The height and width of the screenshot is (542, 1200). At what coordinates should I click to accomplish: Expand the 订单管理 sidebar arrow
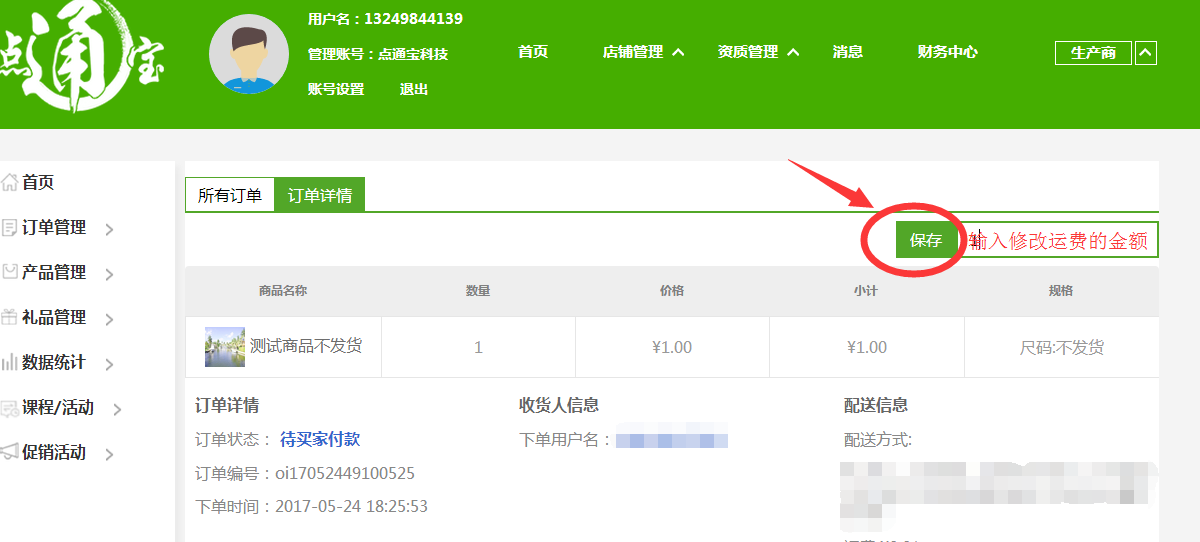click(x=109, y=230)
